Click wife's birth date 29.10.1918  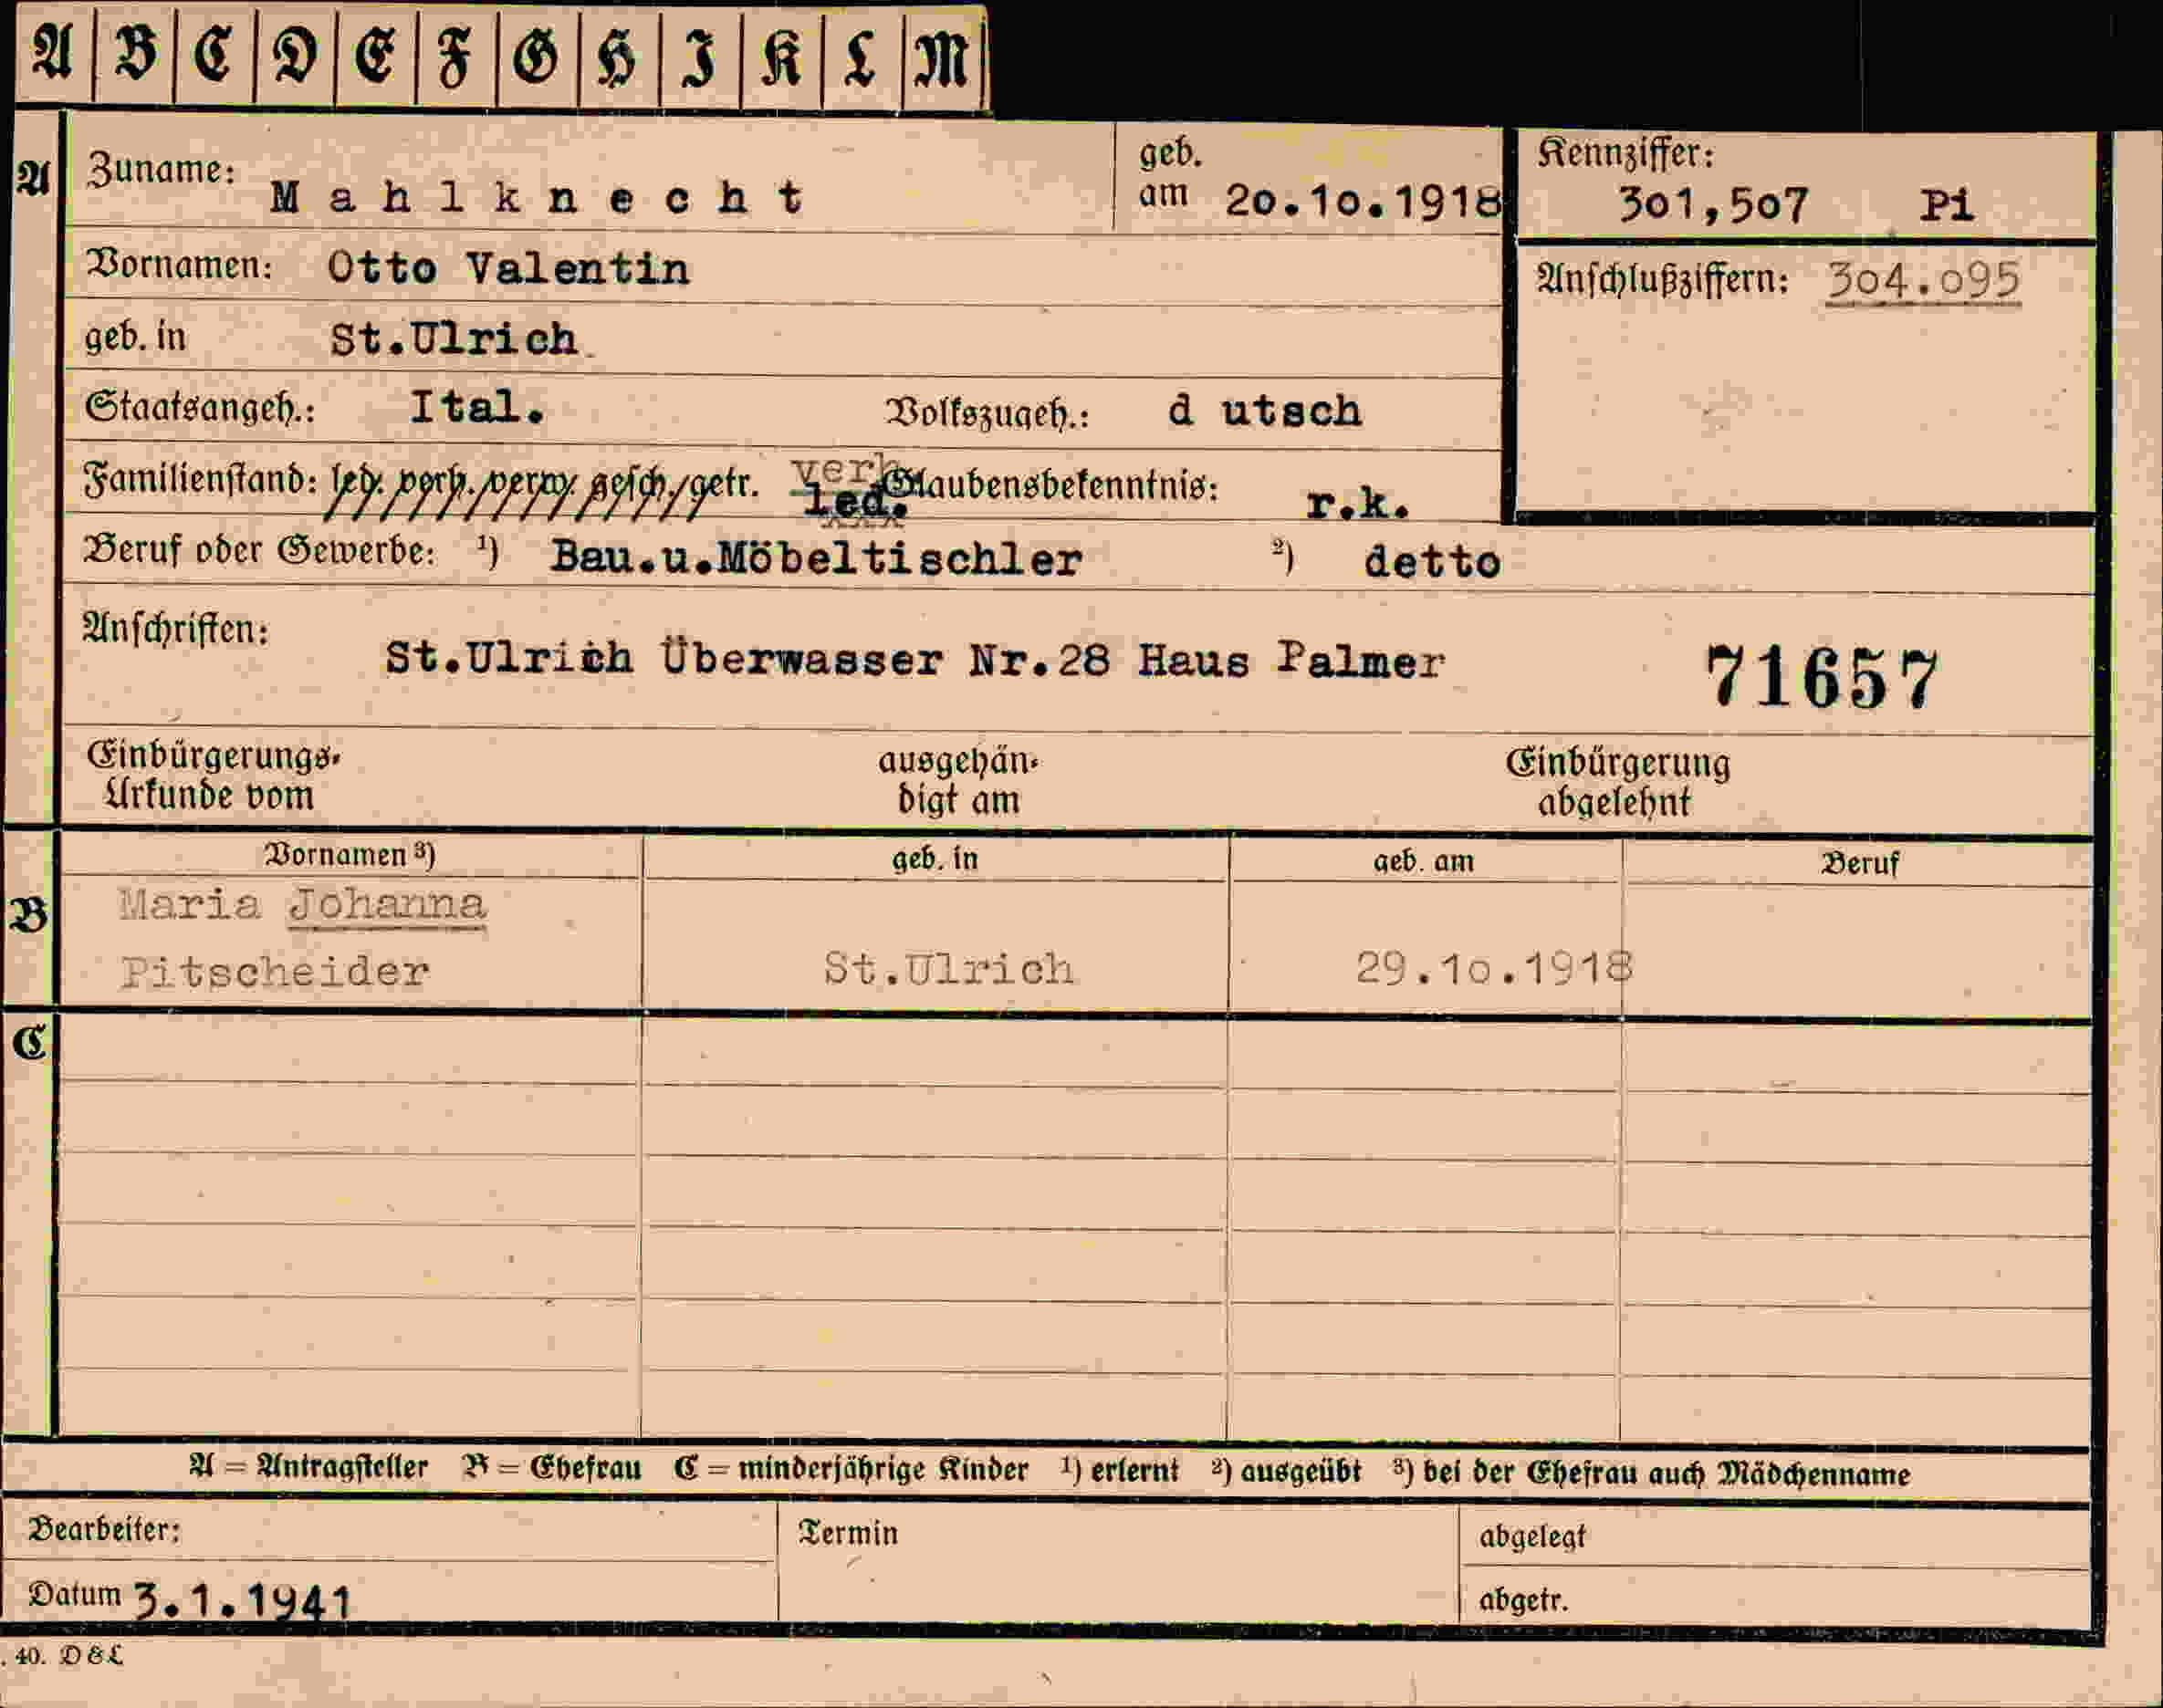click(1494, 967)
